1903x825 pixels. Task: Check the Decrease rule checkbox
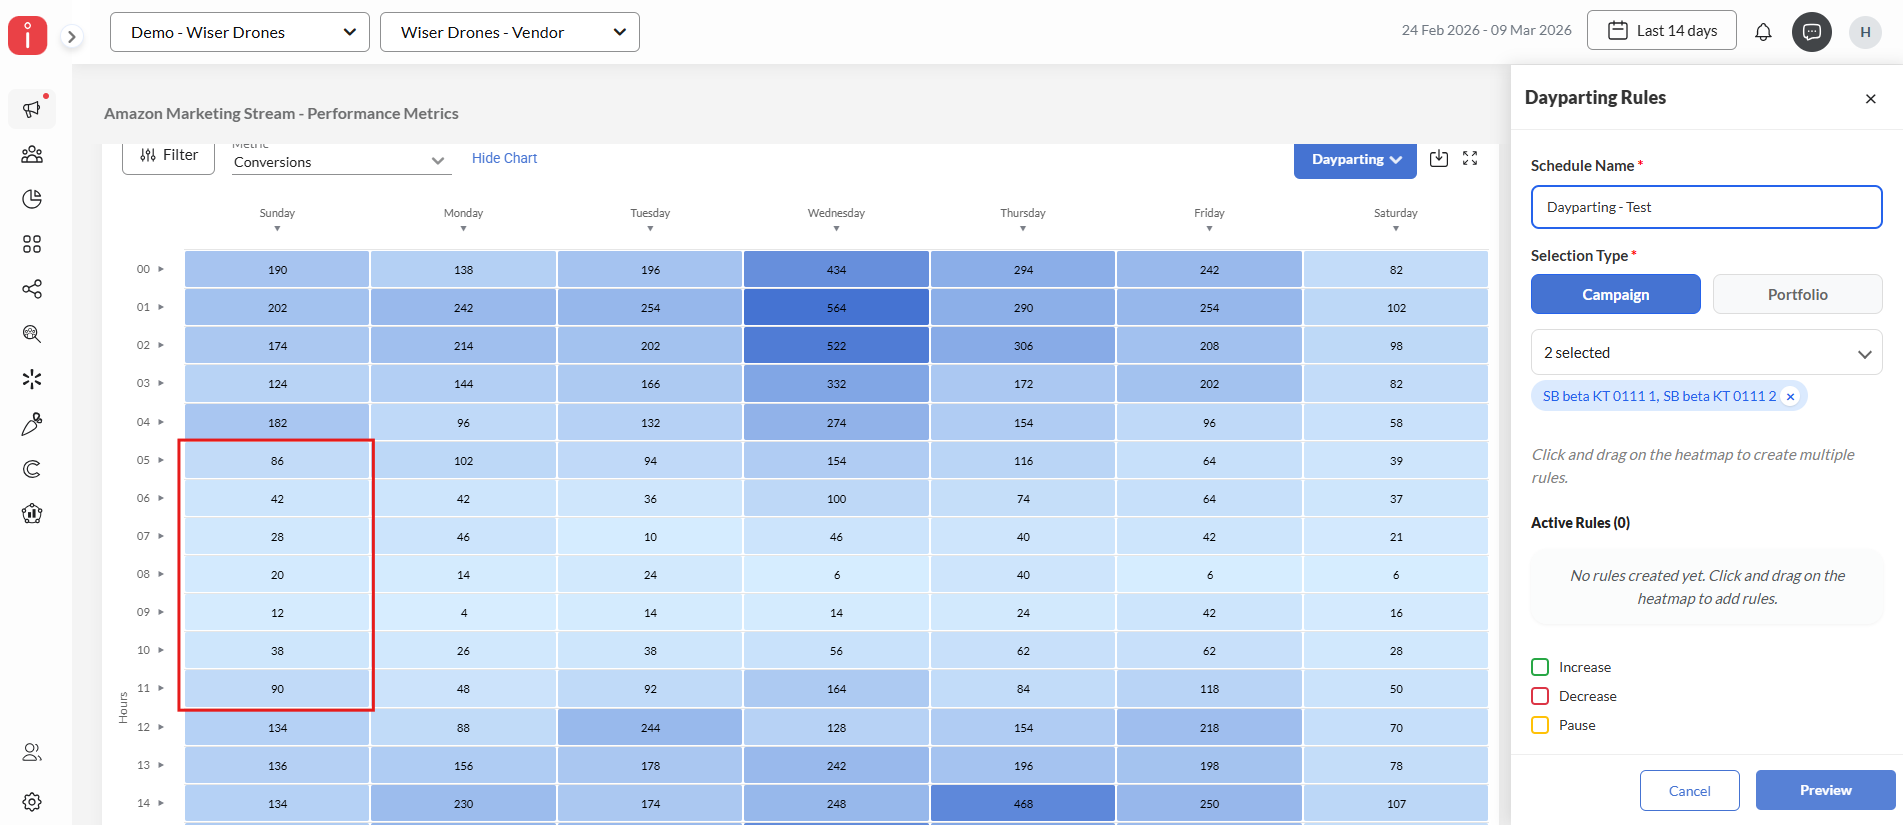(x=1540, y=696)
